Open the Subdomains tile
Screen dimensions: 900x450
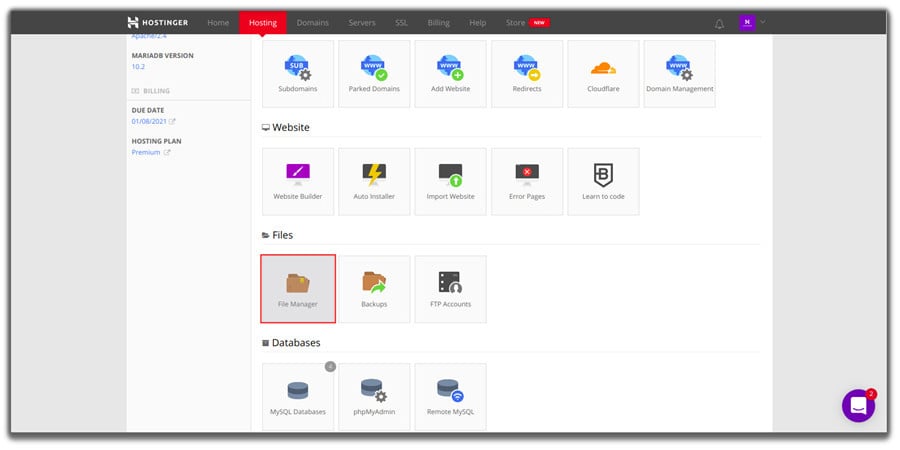(297, 73)
